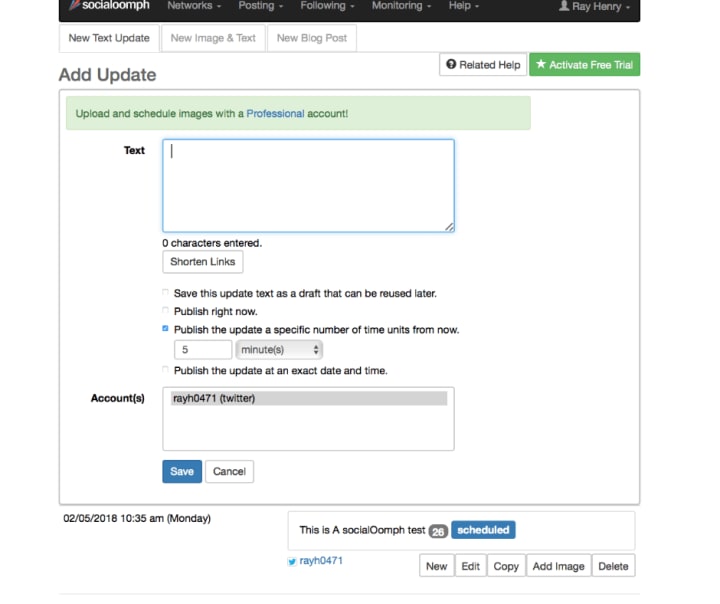
Task: Click the Shorten Links button
Action: pos(202,262)
